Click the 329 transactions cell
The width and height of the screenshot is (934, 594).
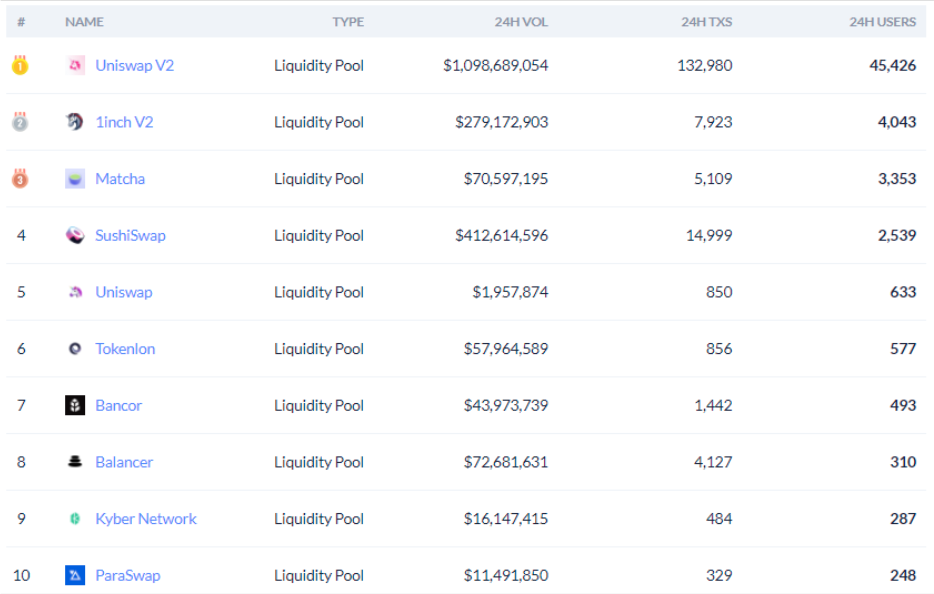point(719,575)
